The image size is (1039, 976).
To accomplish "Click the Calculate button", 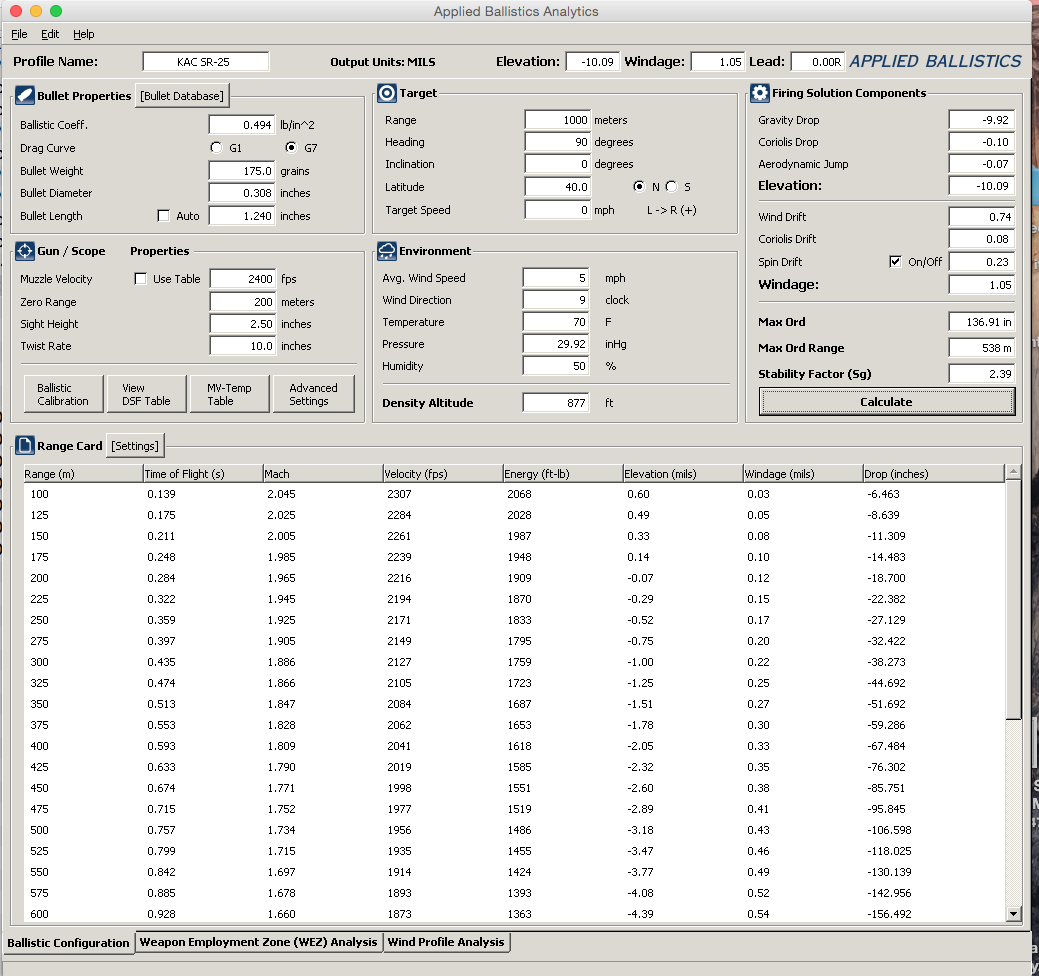I will coord(887,402).
